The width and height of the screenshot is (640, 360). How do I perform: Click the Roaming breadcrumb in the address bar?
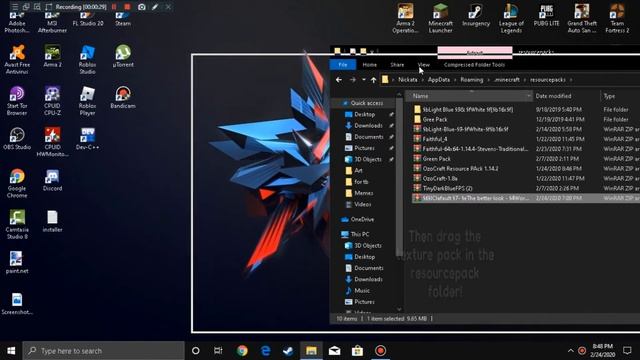click(471, 80)
